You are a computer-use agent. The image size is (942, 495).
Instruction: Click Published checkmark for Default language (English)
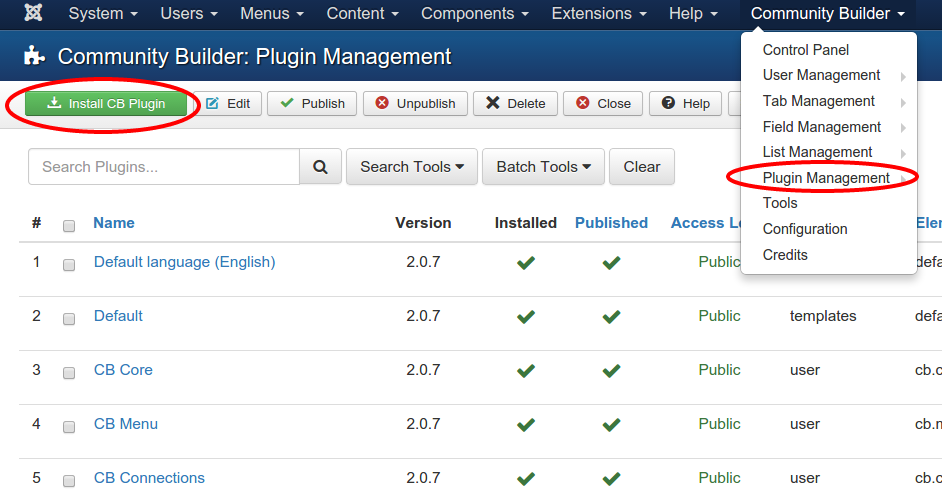(612, 263)
